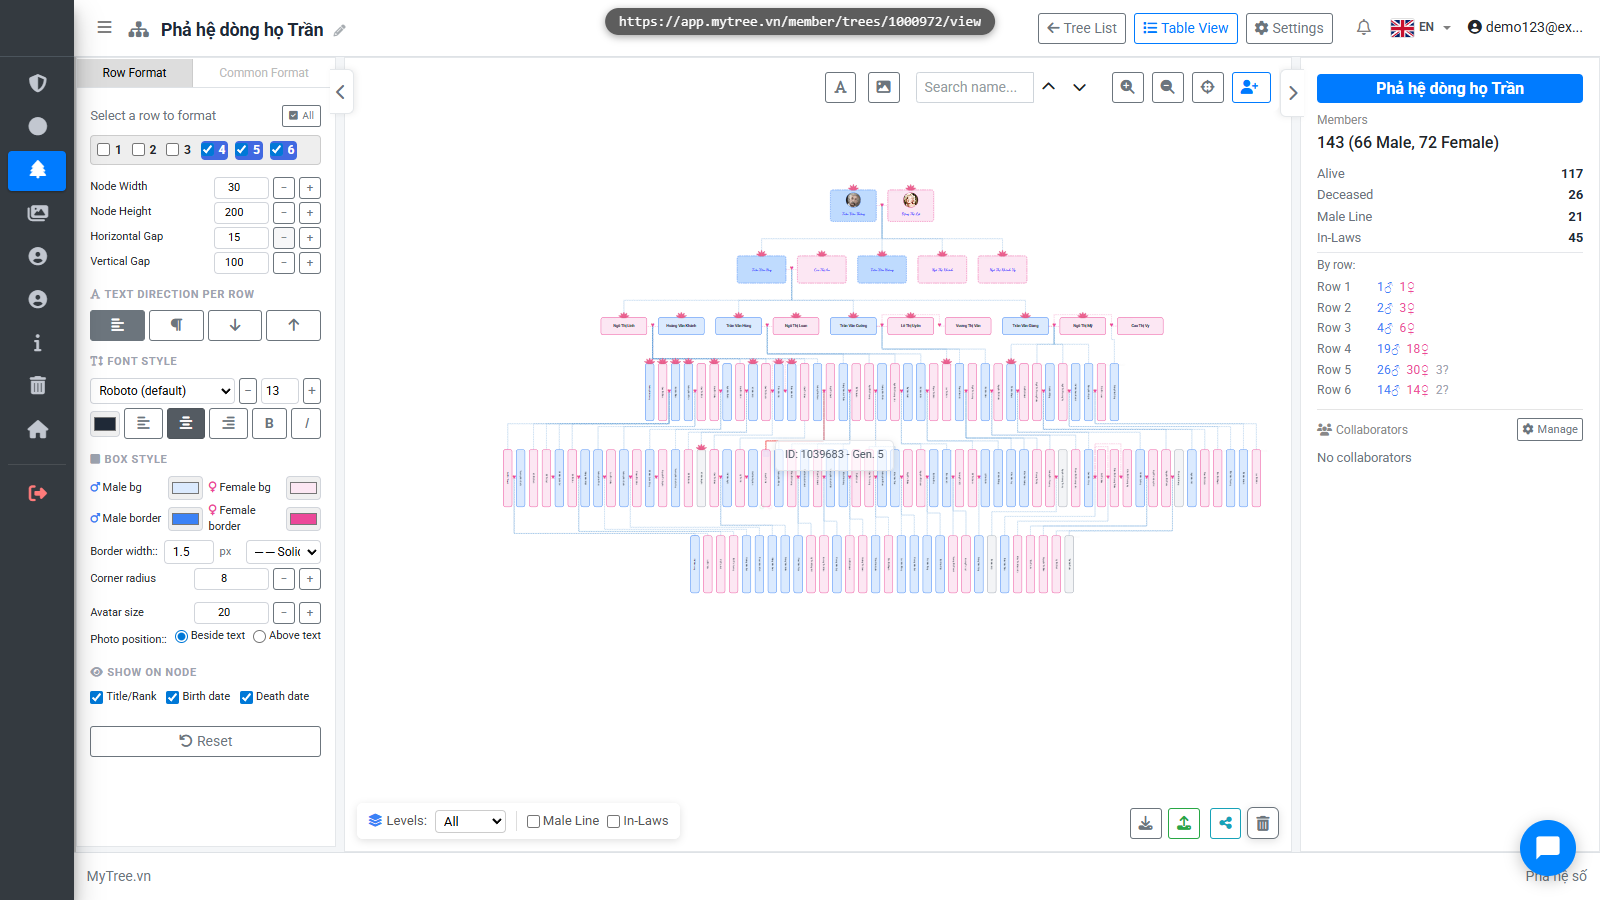Click the shield icon in sidebar

38,83
